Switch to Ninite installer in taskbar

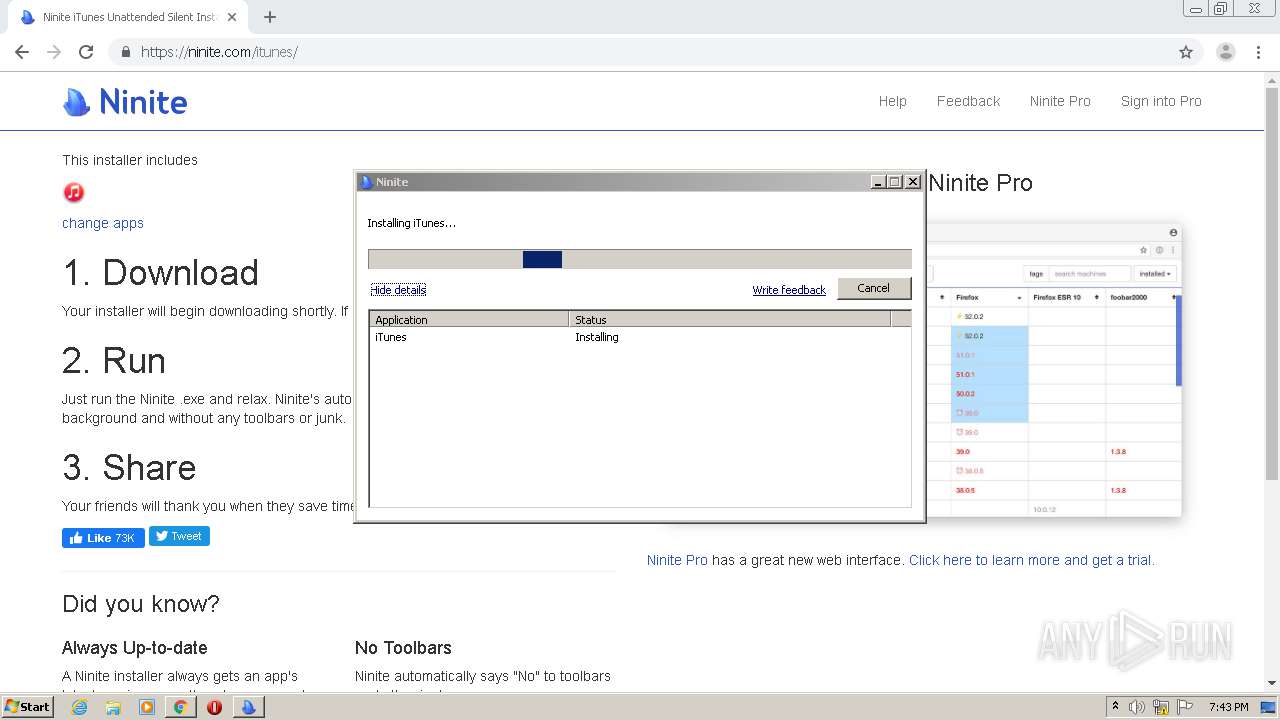coord(248,707)
